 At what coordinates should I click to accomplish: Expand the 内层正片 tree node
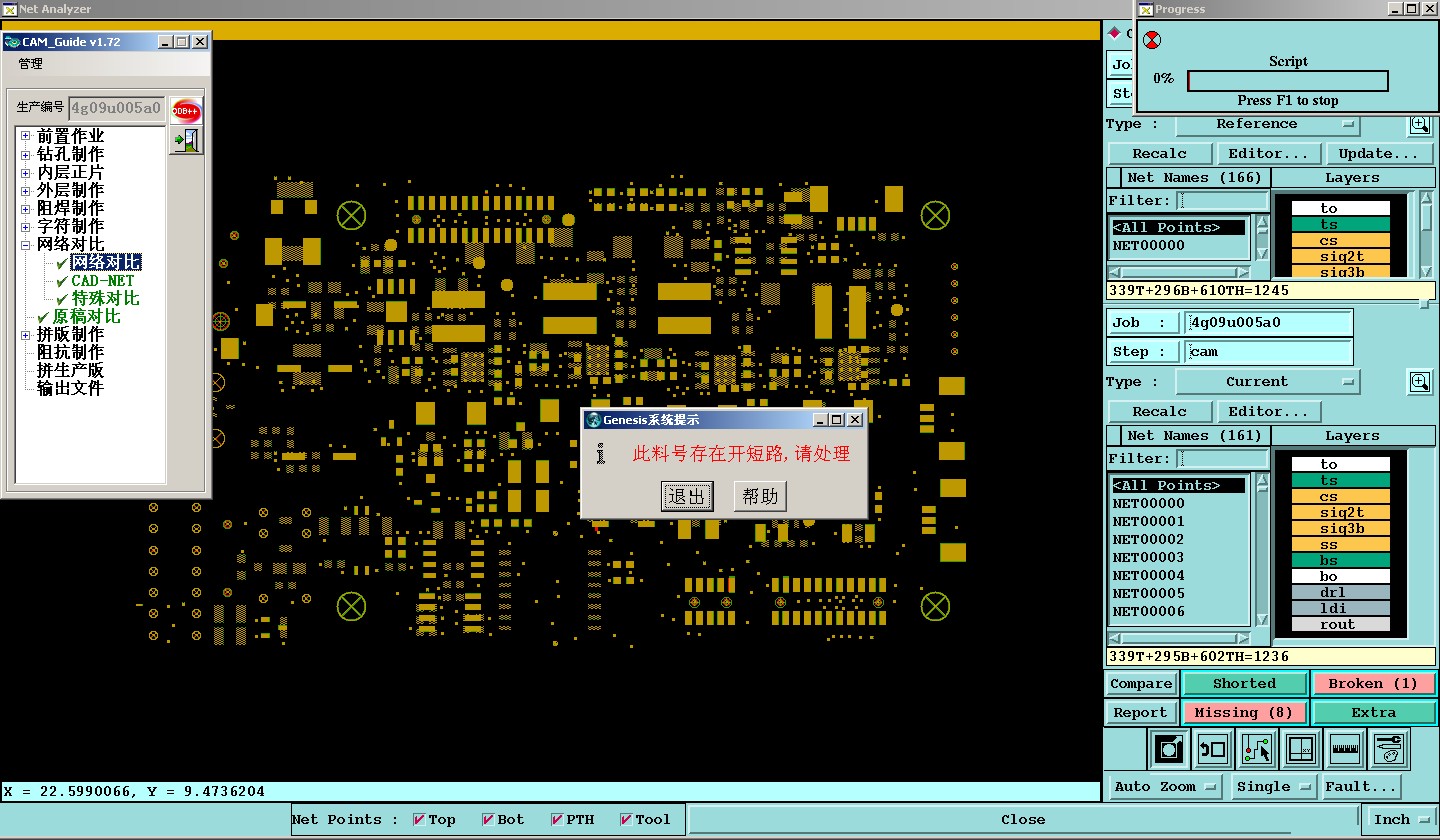tap(26, 172)
